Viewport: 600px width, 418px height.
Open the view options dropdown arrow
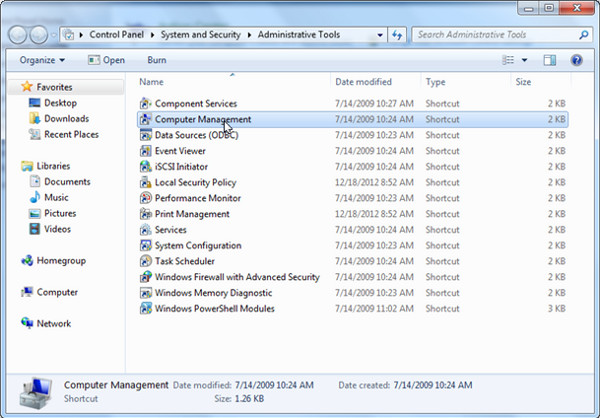coord(524,60)
